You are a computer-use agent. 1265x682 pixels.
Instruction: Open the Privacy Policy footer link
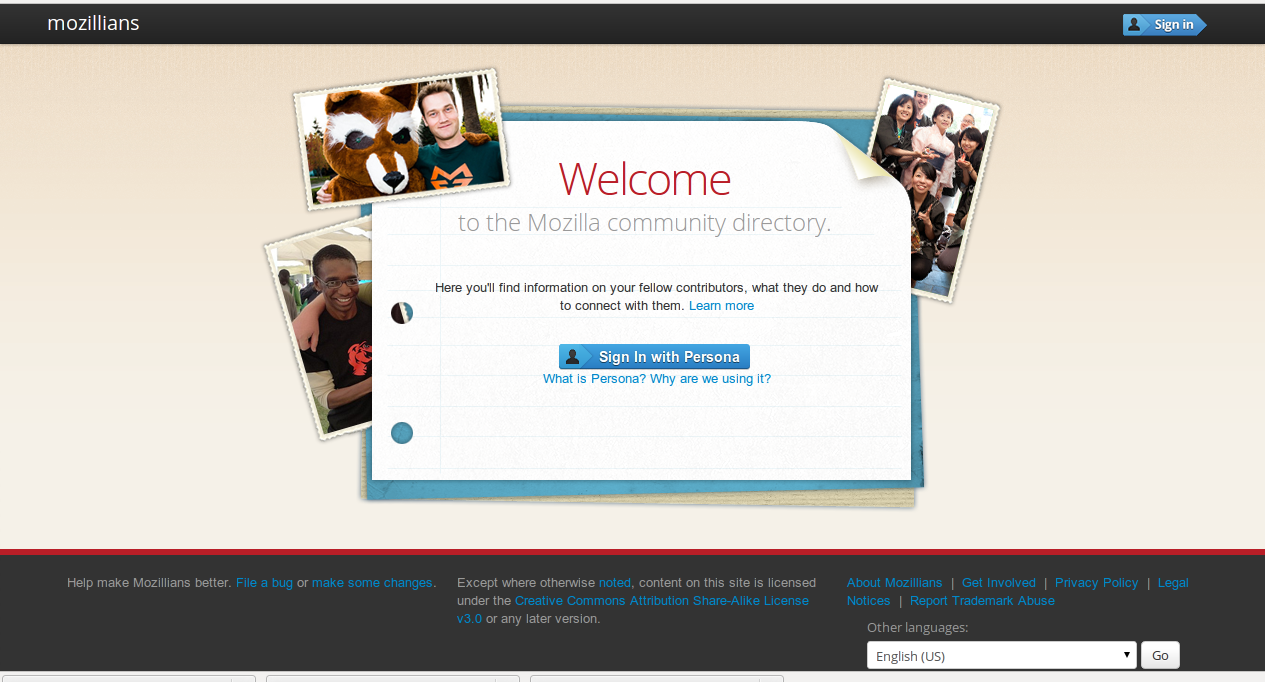coord(1096,583)
